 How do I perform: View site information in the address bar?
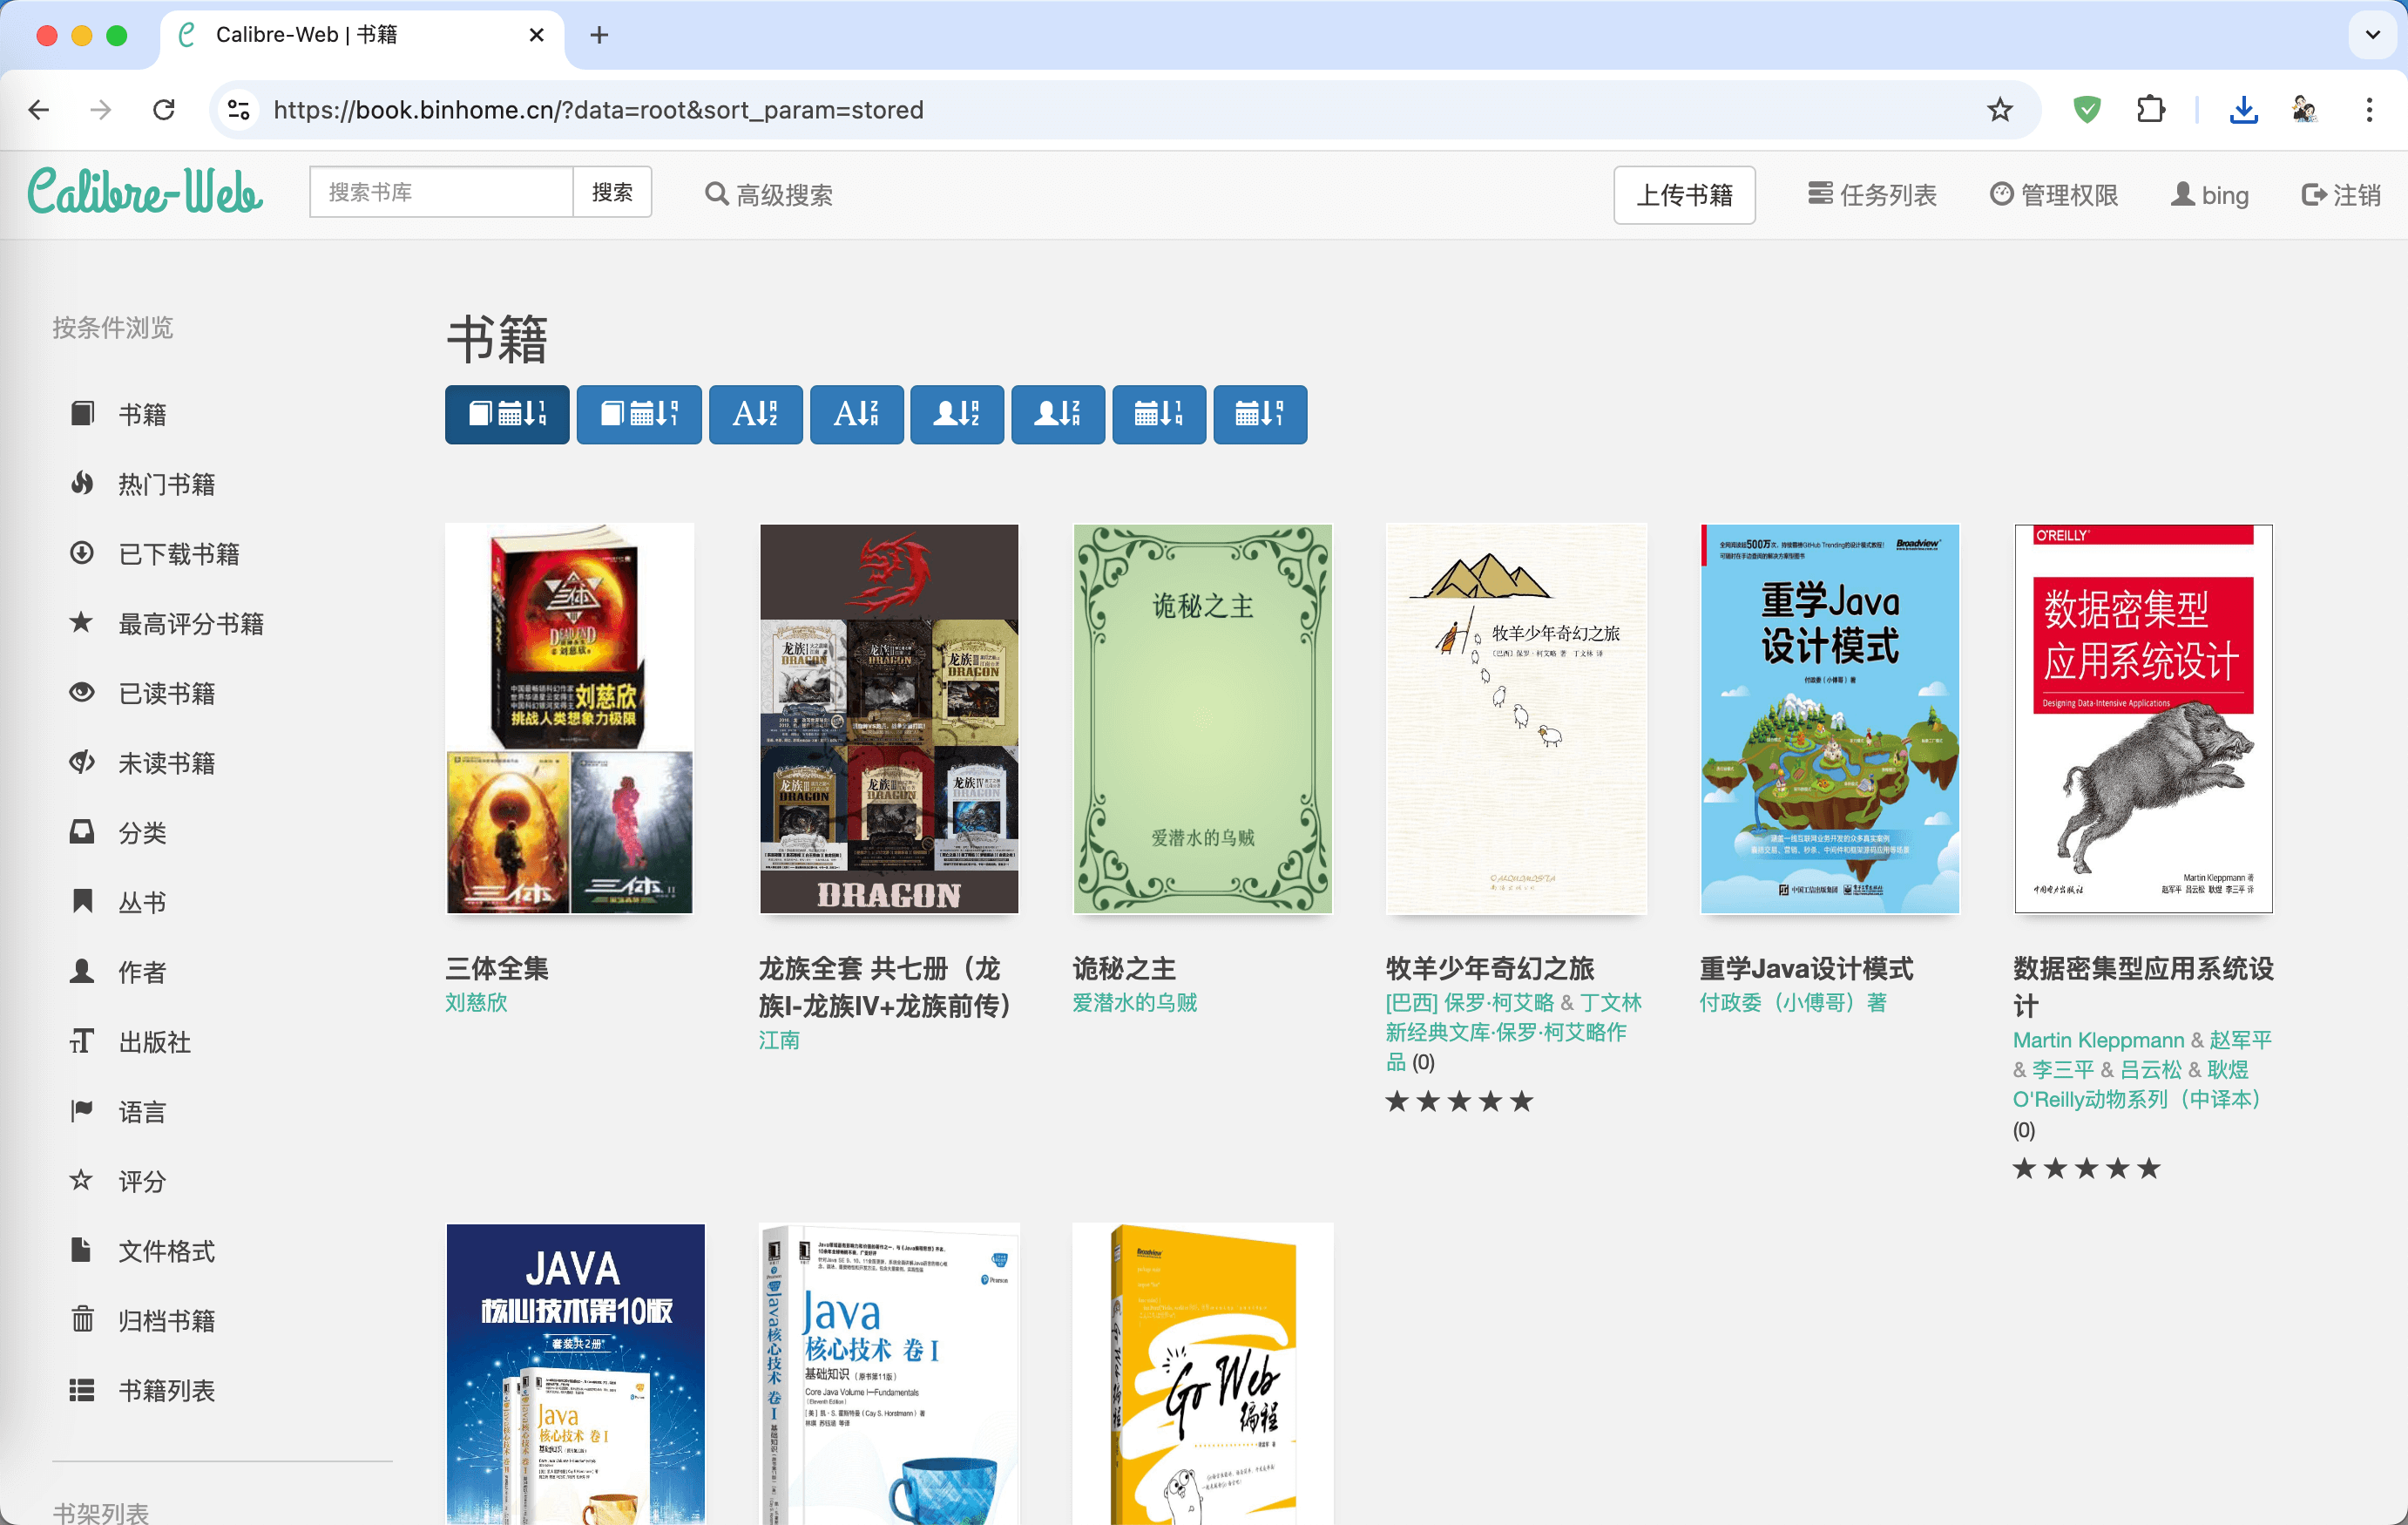238,110
